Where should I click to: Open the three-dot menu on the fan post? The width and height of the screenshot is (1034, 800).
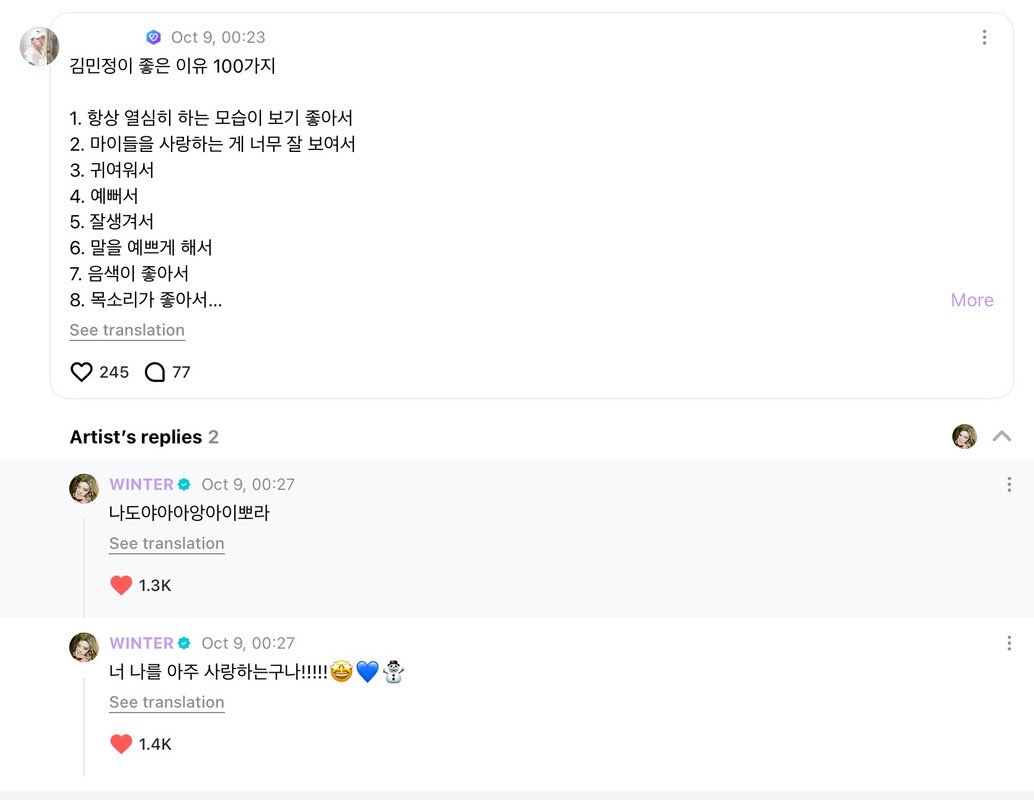984,37
